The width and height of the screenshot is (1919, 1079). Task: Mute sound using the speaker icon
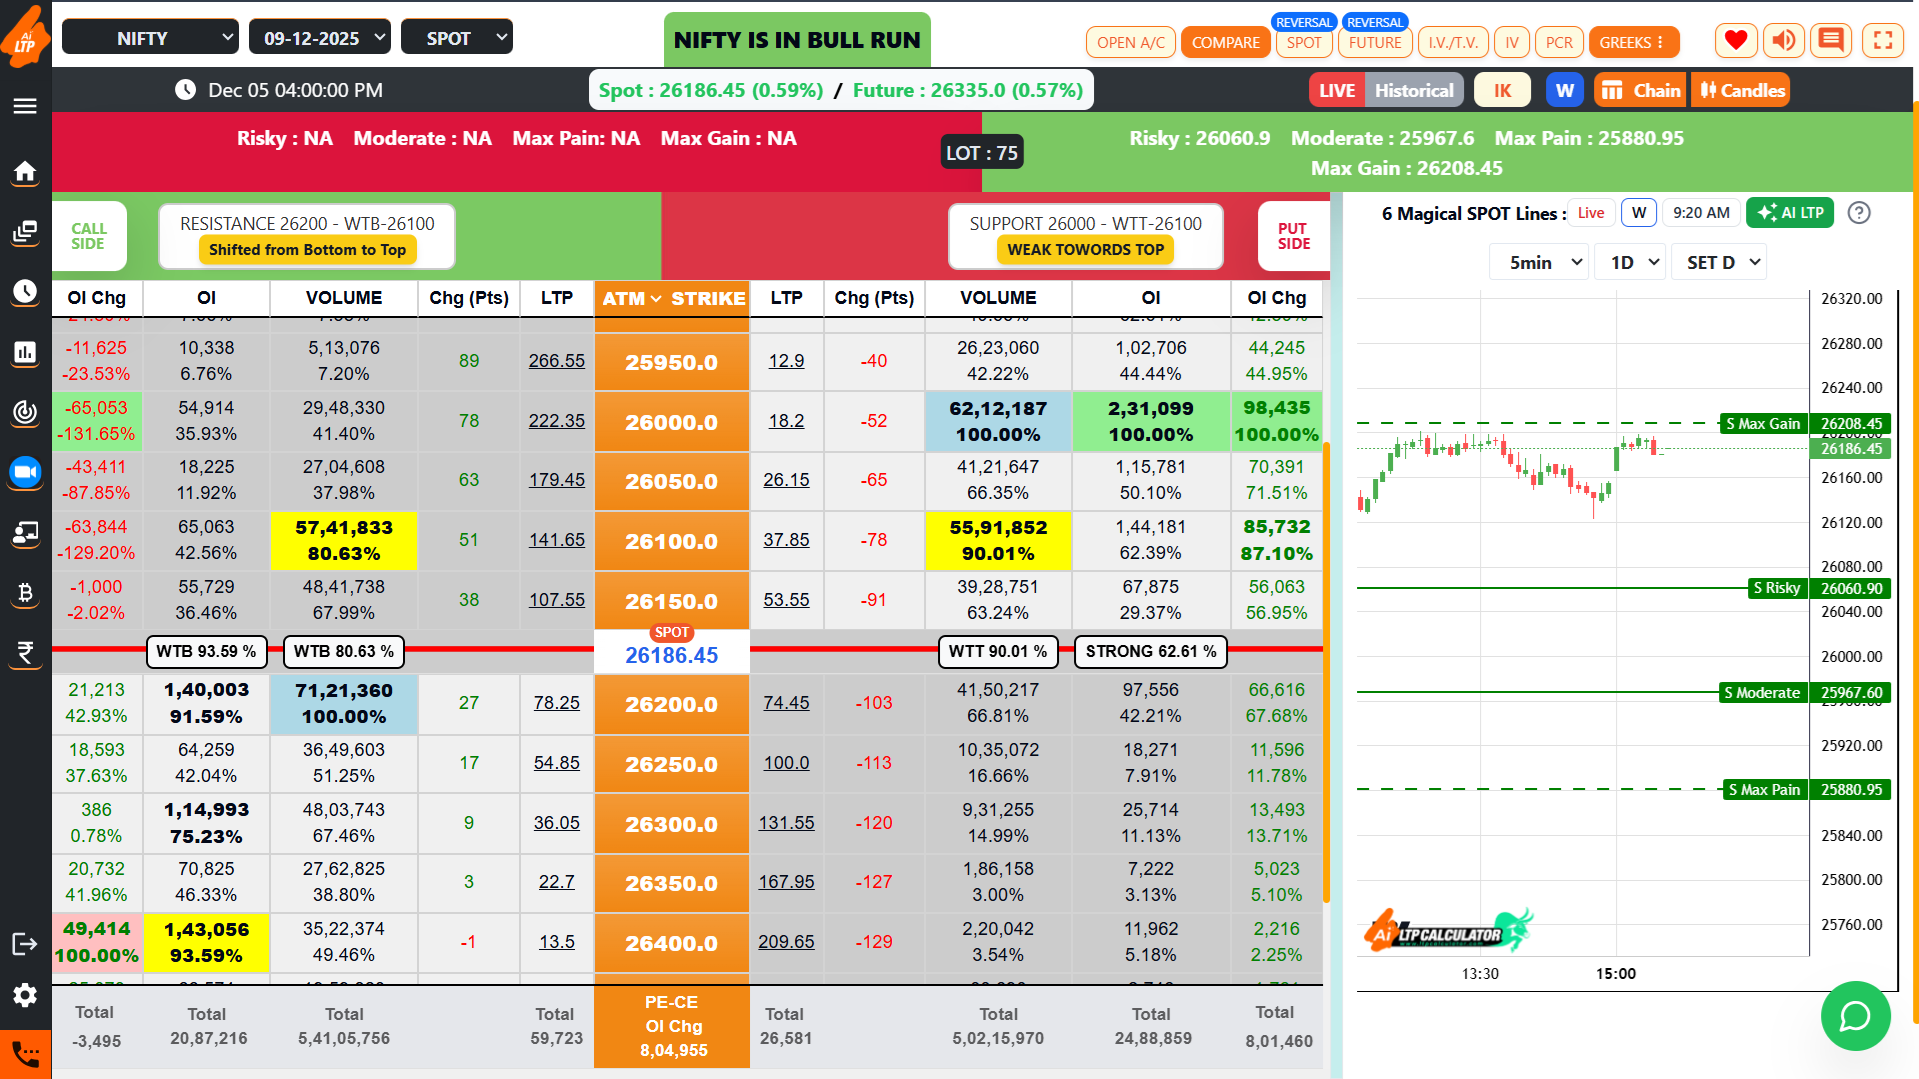point(1783,40)
